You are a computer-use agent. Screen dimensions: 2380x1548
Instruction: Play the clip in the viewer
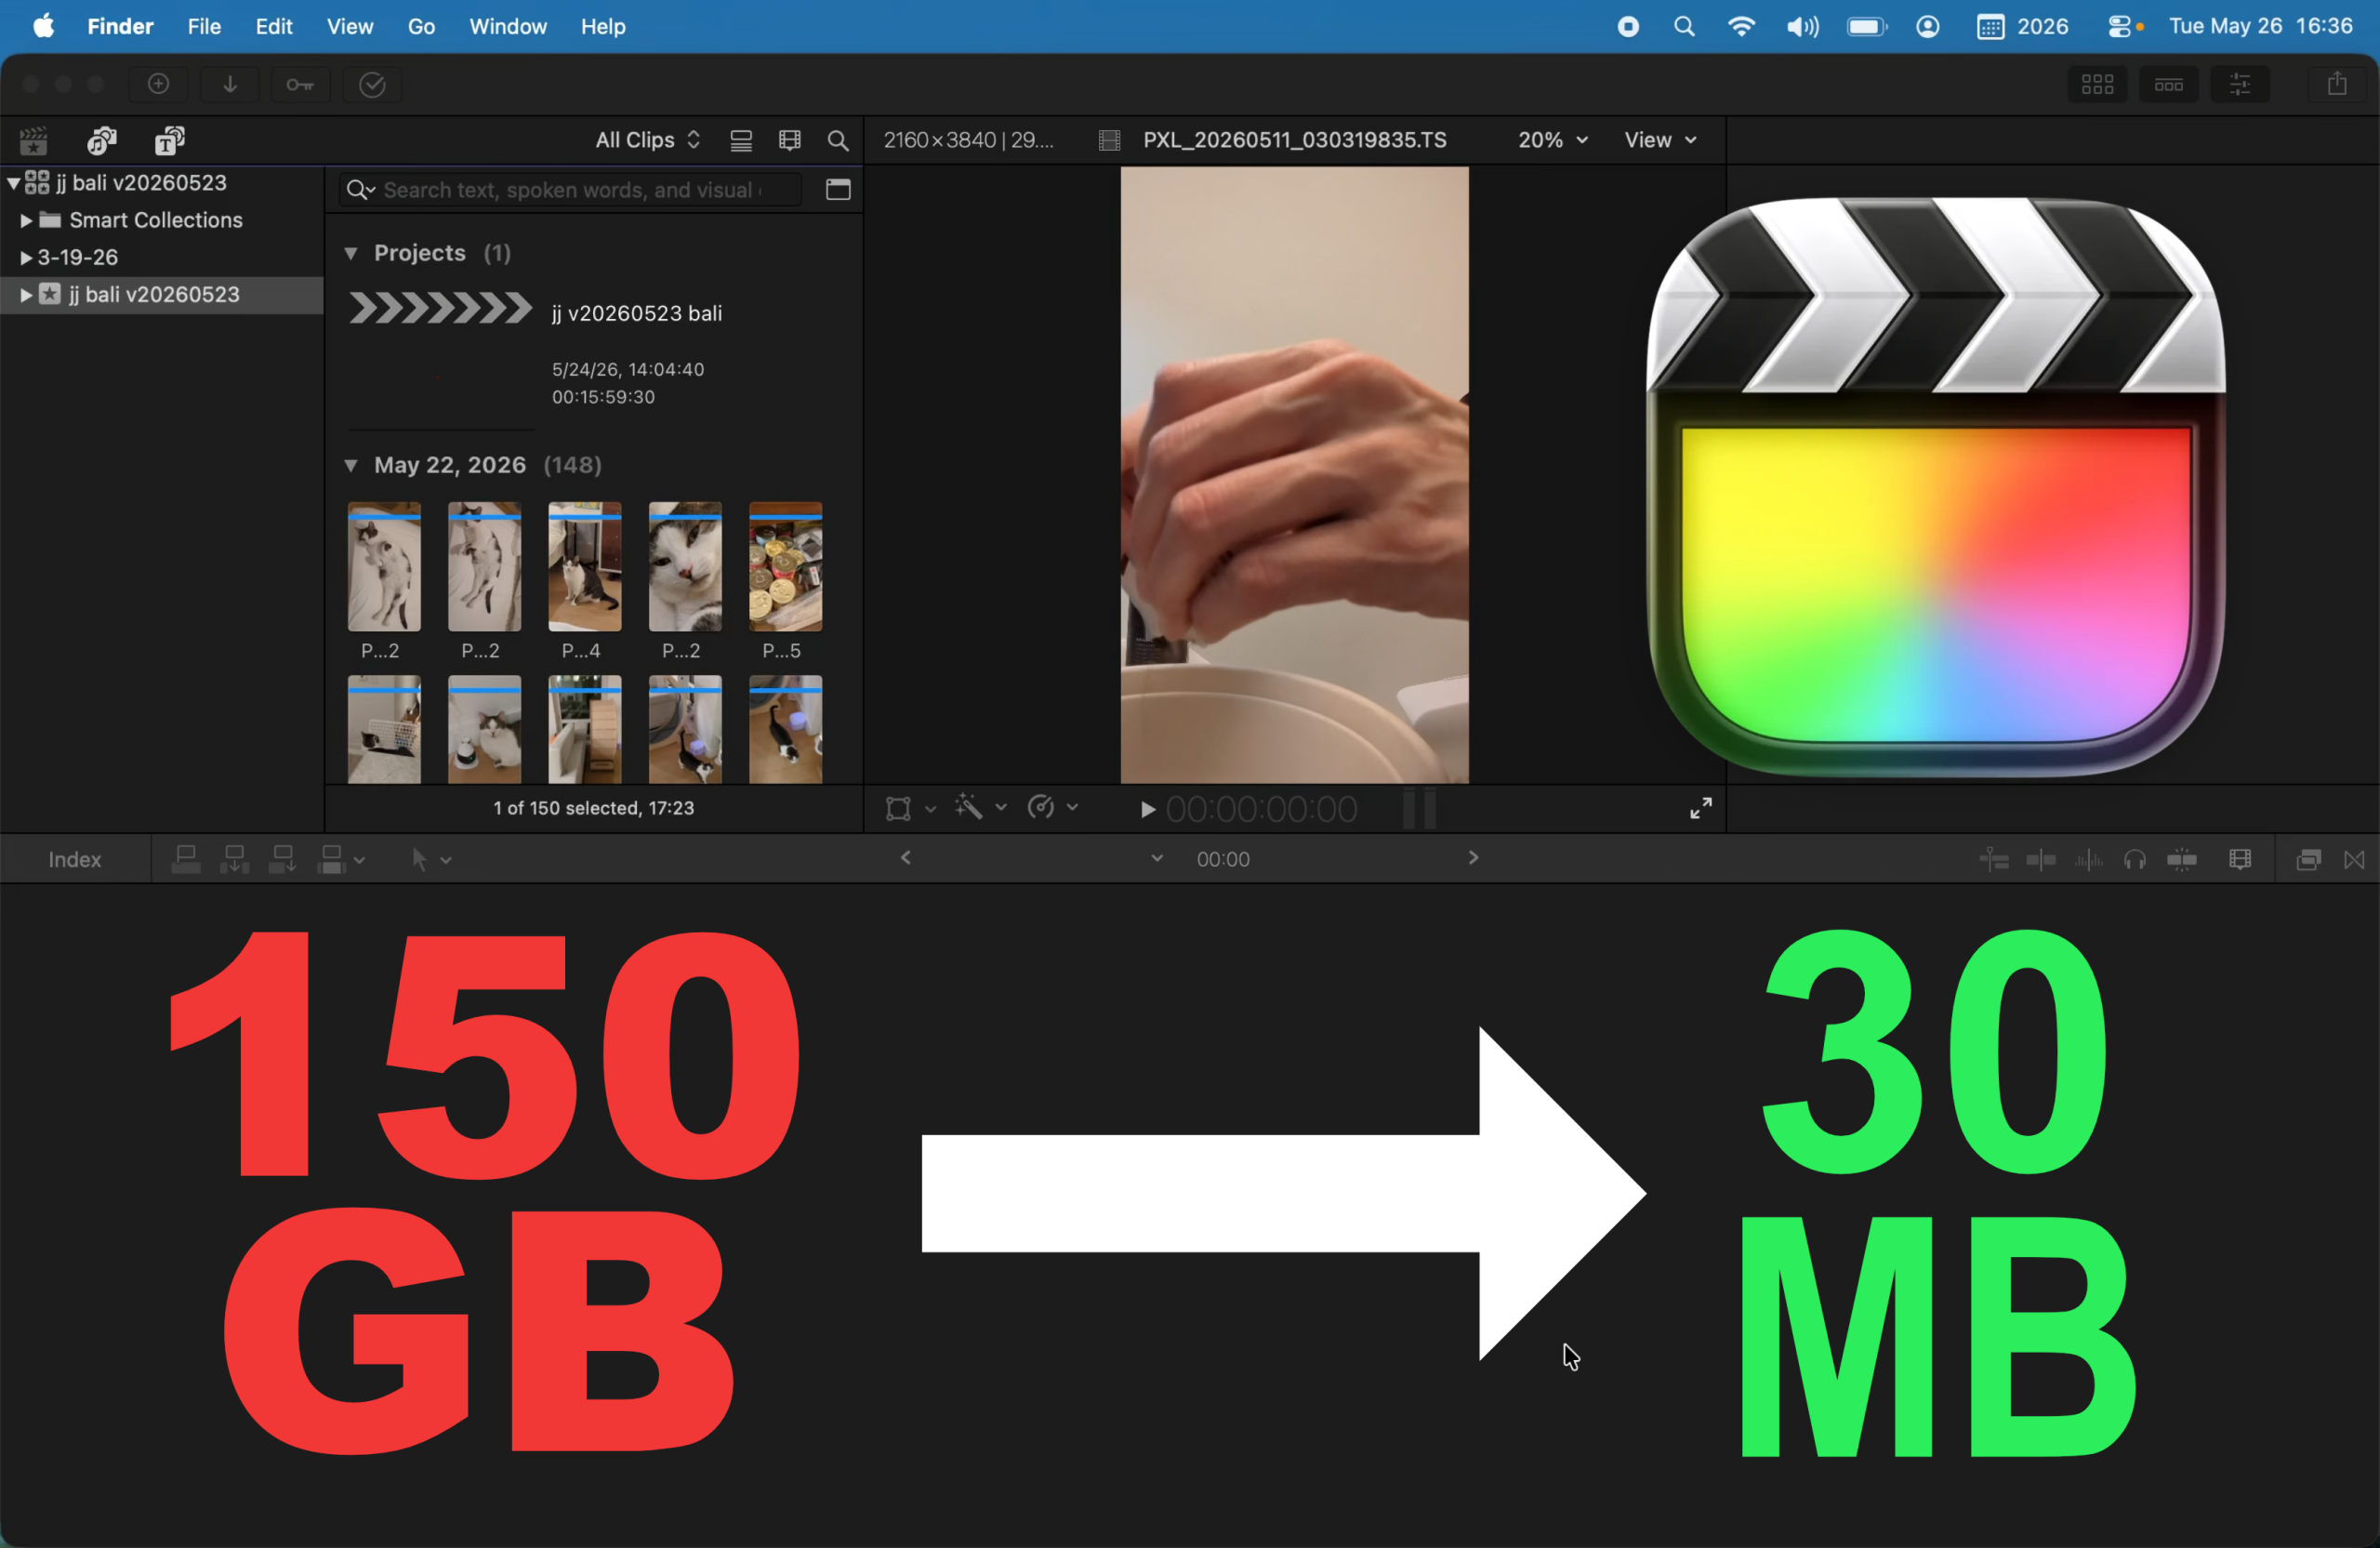coord(1148,809)
